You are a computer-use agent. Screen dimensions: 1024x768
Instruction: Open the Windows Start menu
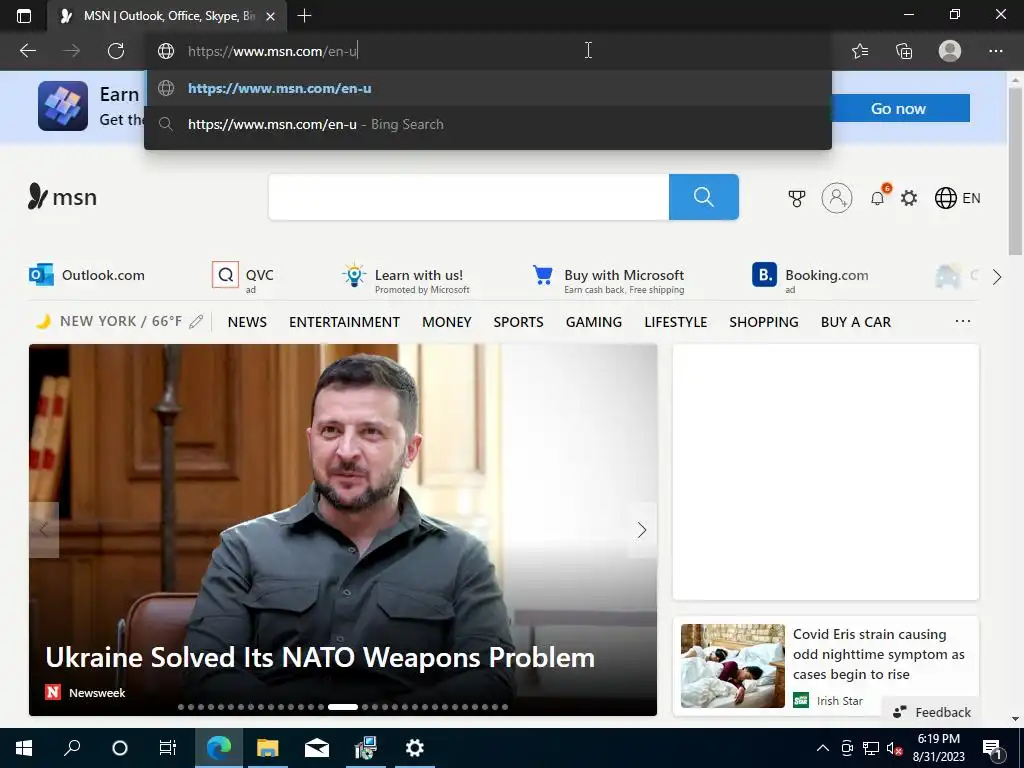coord(24,748)
